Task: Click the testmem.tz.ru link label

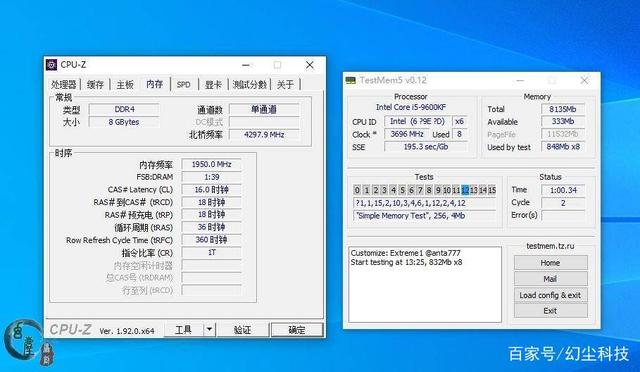Action: [x=550, y=246]
